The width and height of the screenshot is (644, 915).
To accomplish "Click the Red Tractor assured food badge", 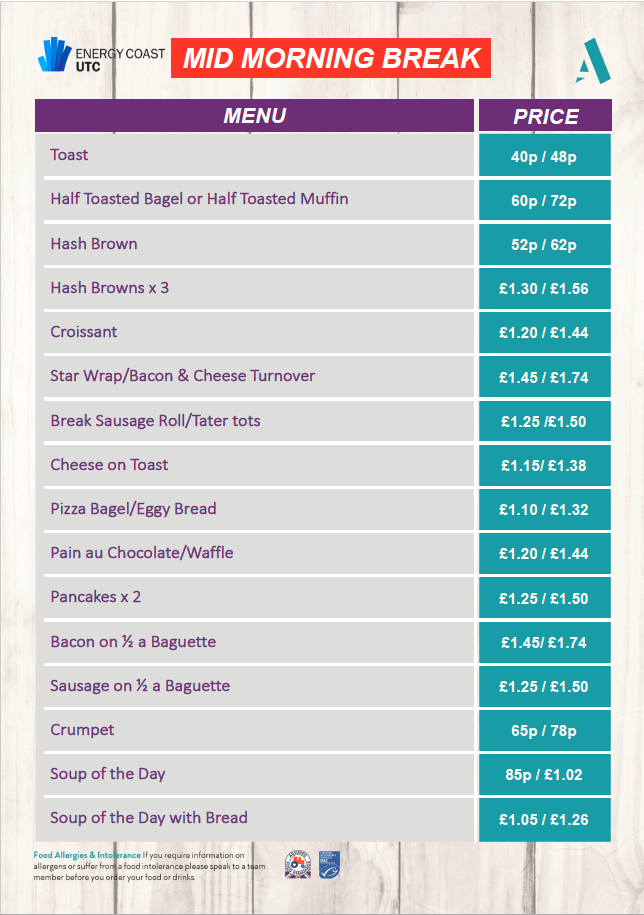I will point(298,864).
